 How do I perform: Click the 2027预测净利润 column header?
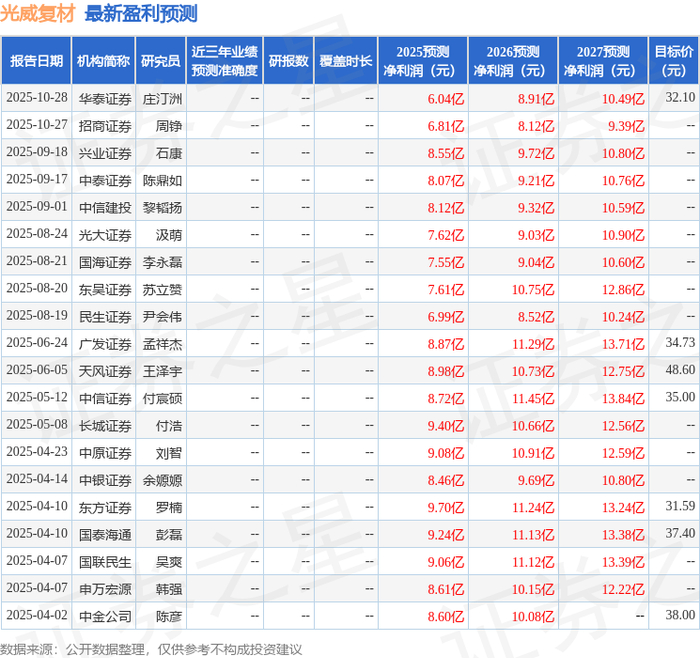pyautogui.click(x=603, y=61)
